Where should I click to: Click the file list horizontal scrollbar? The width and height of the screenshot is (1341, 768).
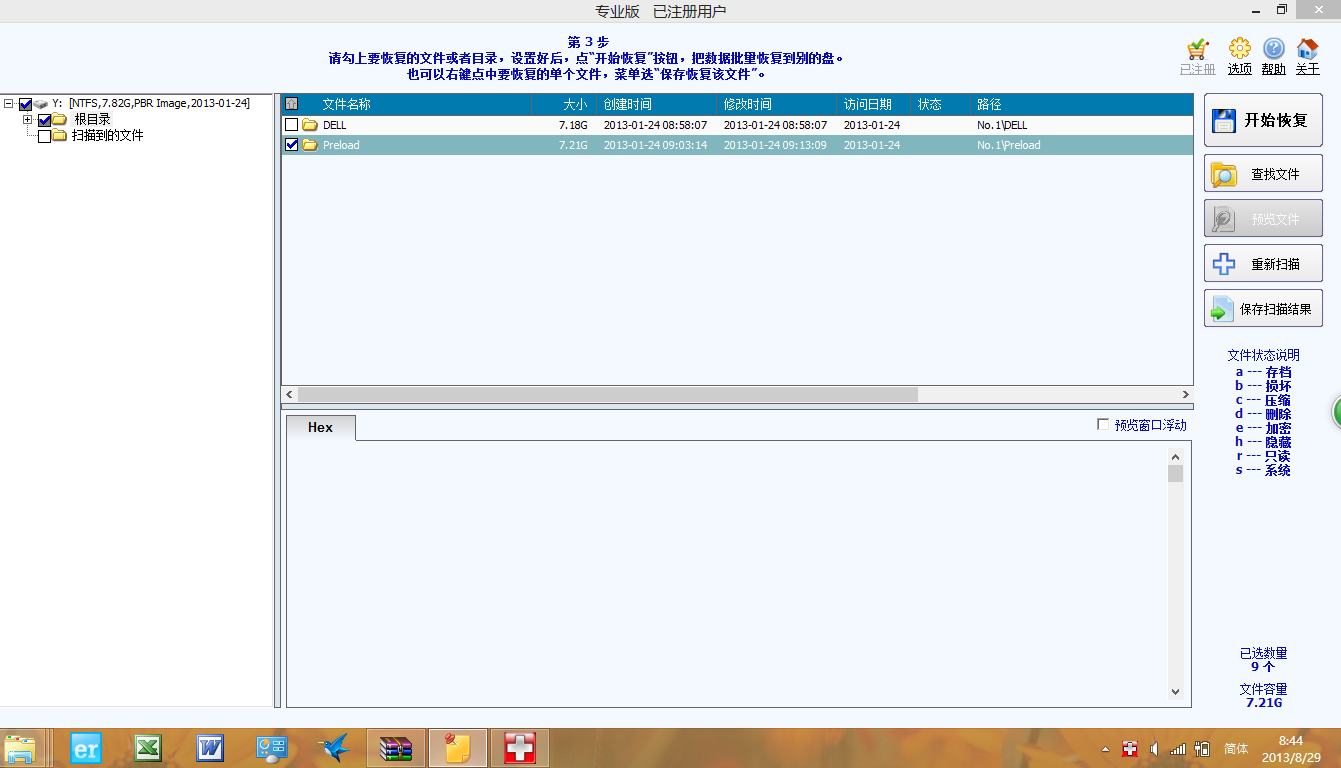(607, 395)
